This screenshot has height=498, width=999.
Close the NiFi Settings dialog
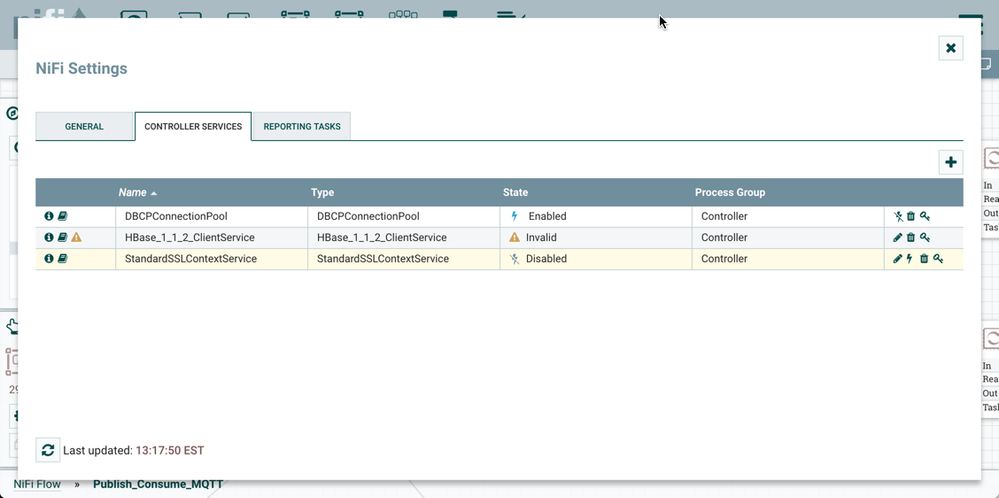[950, 48]
